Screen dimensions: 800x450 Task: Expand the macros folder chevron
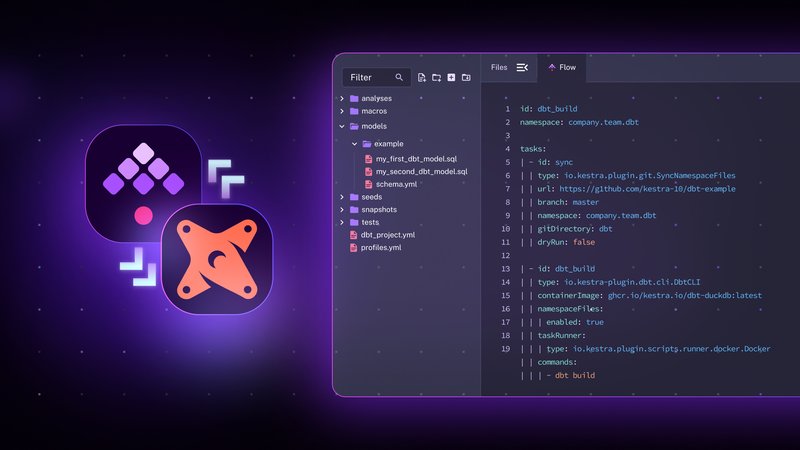[x=342, y=111]
